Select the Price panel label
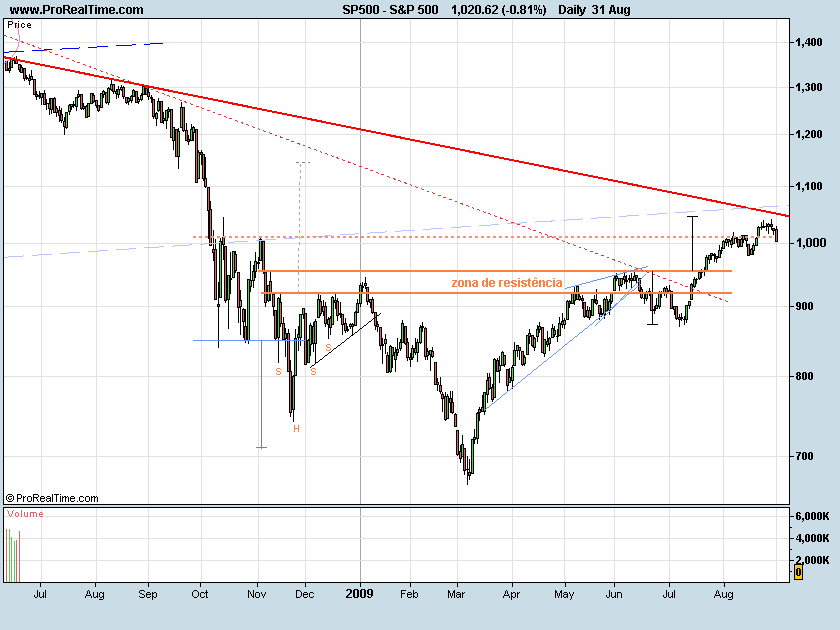Image resolution: width=840 pixels, height=630 pixels. 19,25
